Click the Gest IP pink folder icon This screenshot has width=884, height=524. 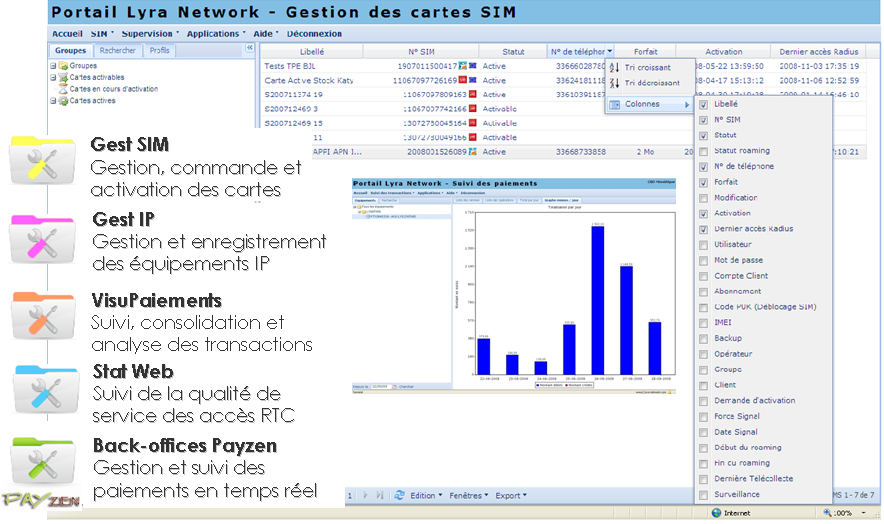tap(43, 239)
